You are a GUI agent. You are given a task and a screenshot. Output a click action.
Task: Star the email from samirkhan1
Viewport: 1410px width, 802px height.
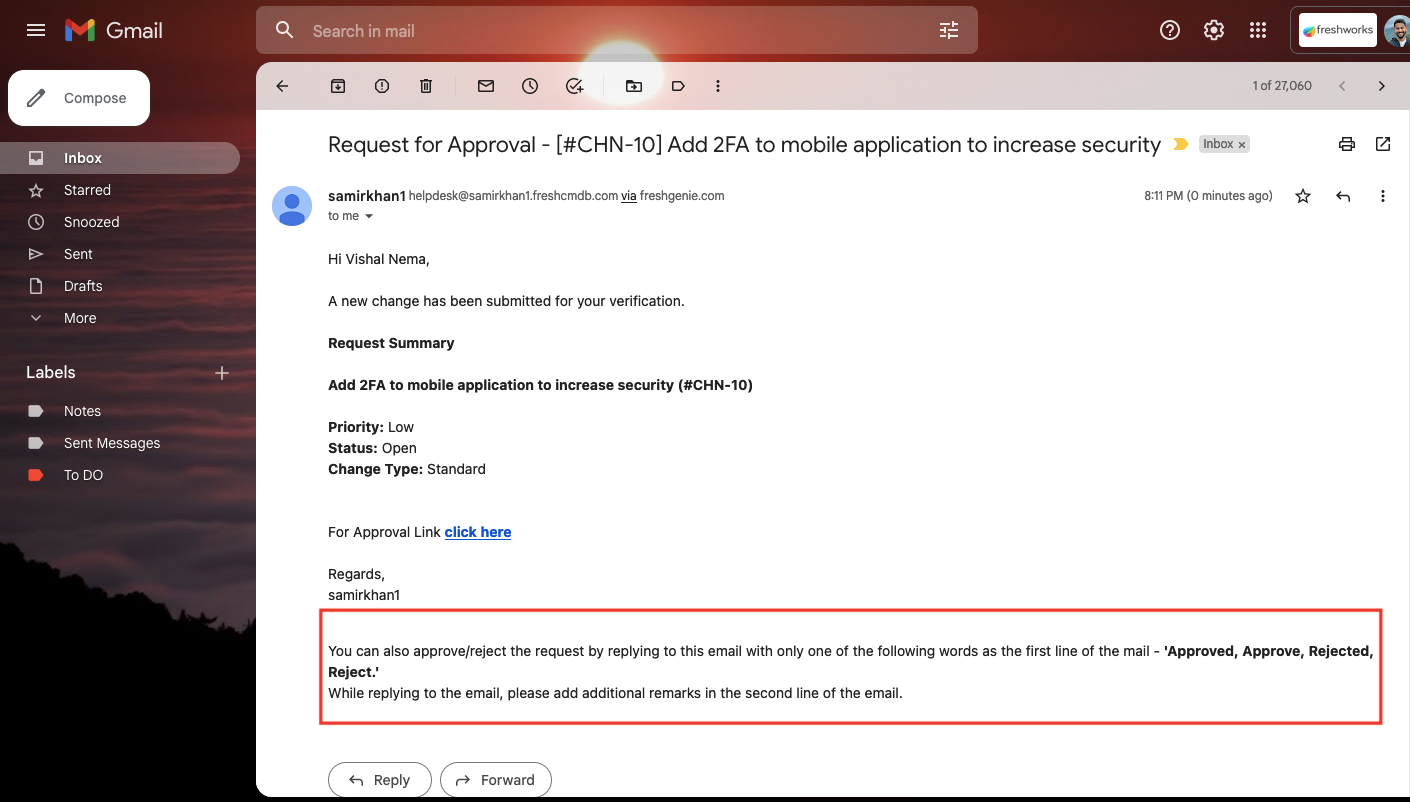(1303, 195)
